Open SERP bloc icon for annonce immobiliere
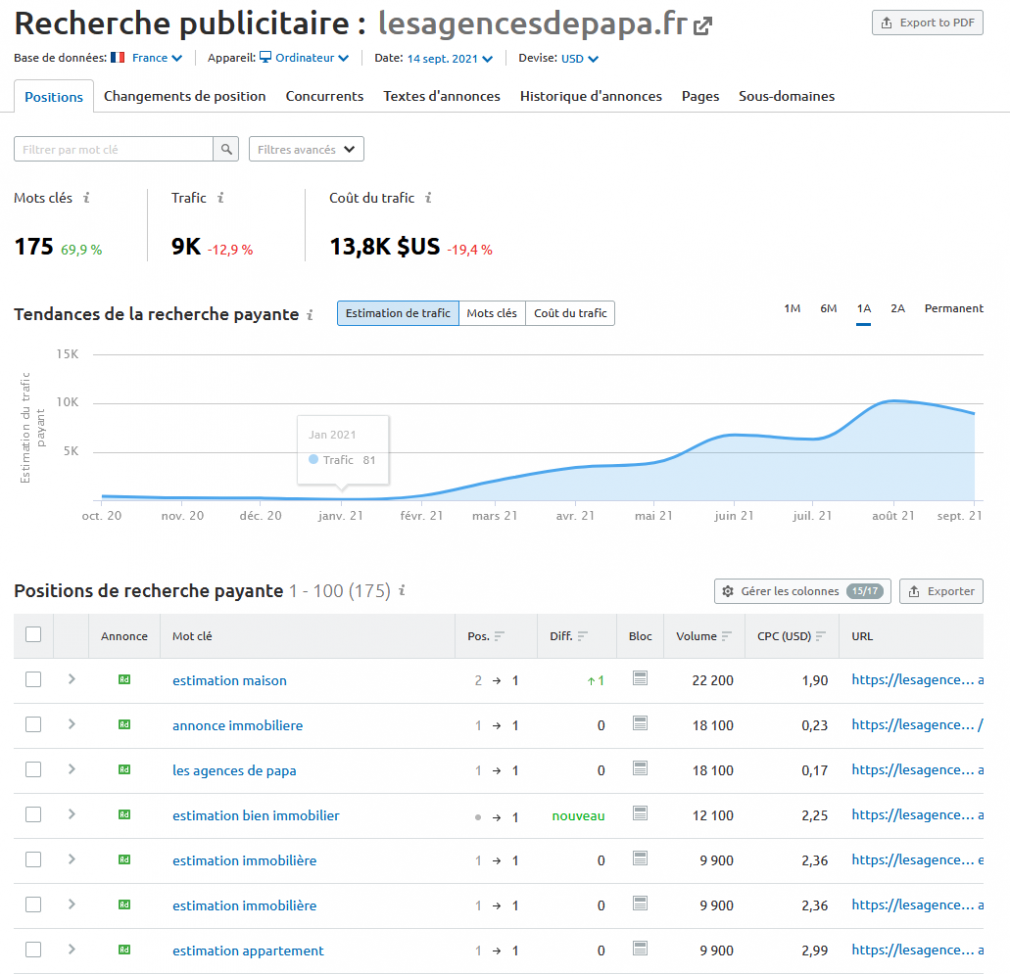 640,723
